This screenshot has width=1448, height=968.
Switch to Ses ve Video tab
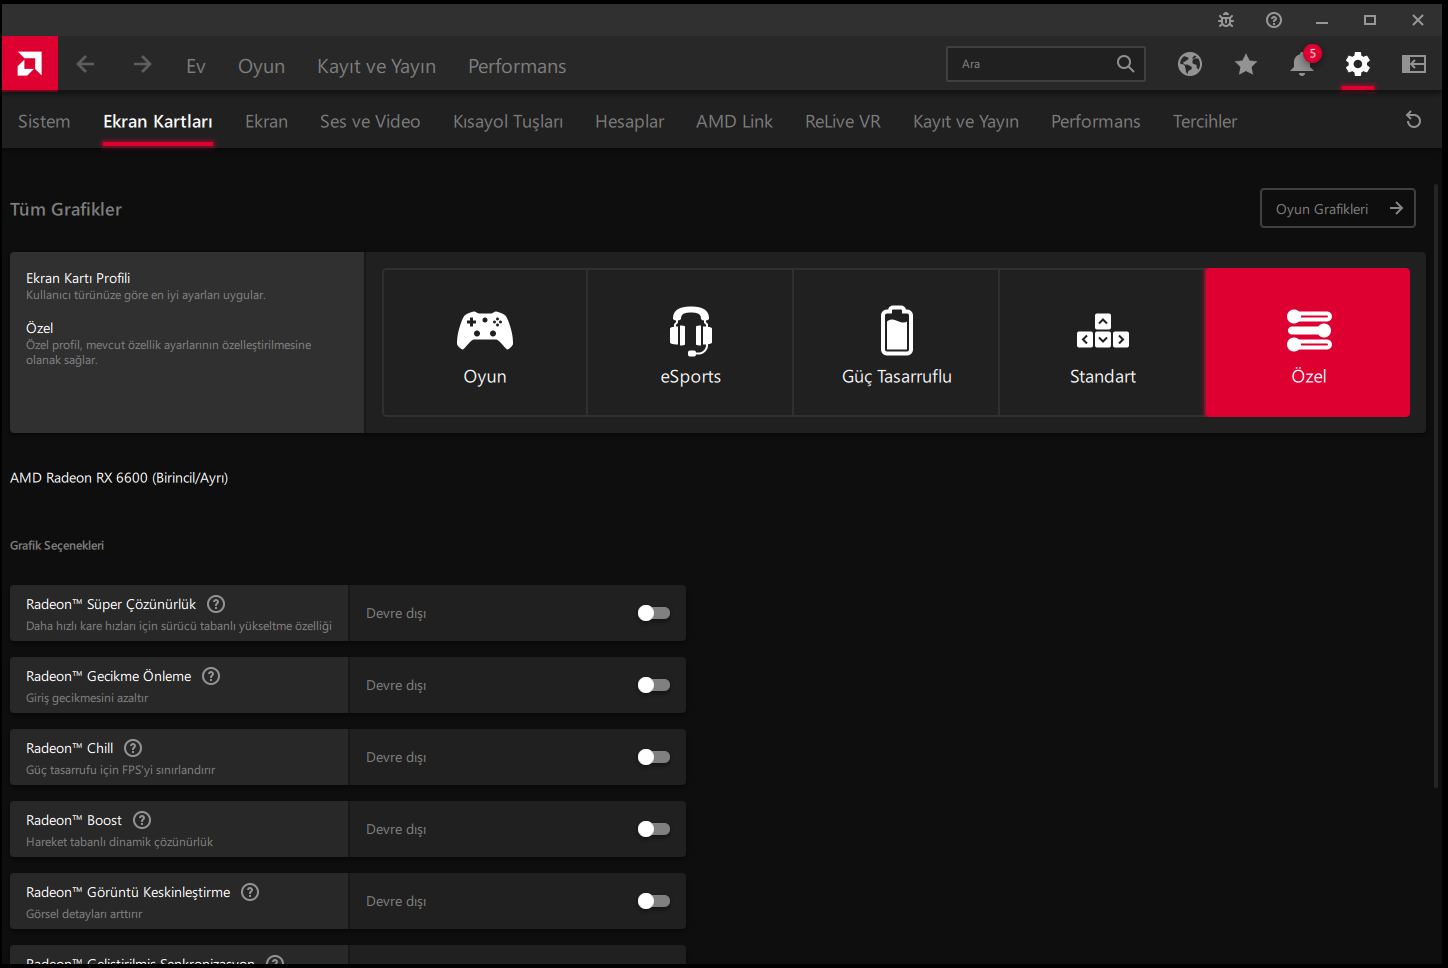[x=370, y=121]
